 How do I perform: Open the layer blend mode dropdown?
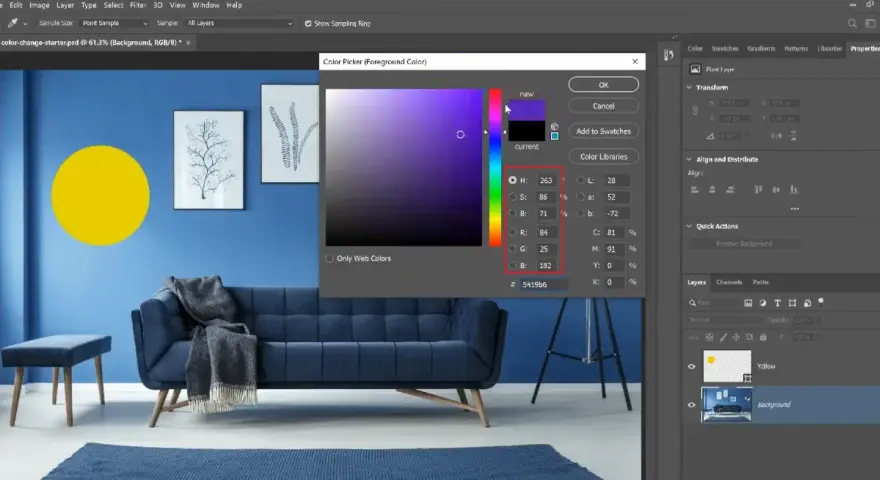pos(723,320)
